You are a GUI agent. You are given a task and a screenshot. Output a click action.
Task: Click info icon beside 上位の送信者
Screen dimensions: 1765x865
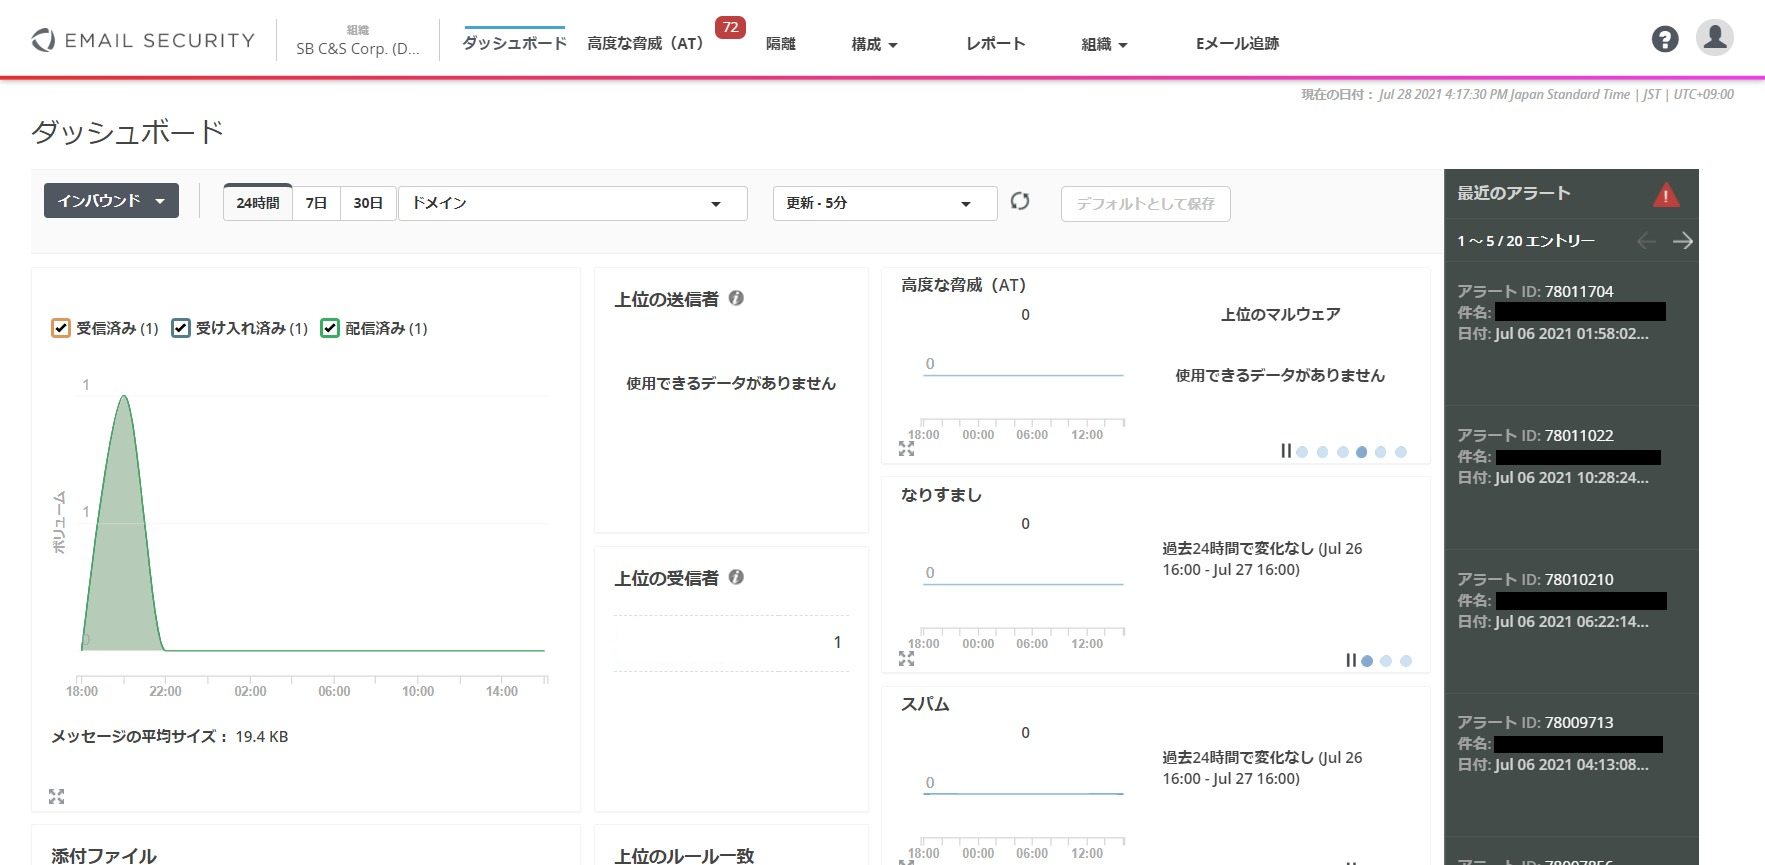coord(736,298)
